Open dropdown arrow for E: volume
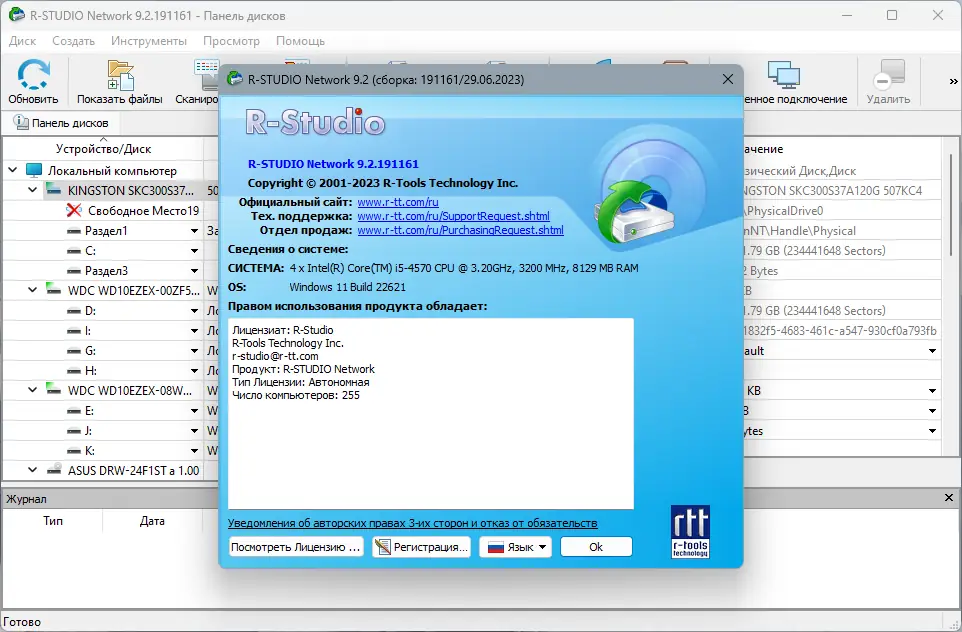The width and height of the screenshot is (962, 632). [194, 411]
